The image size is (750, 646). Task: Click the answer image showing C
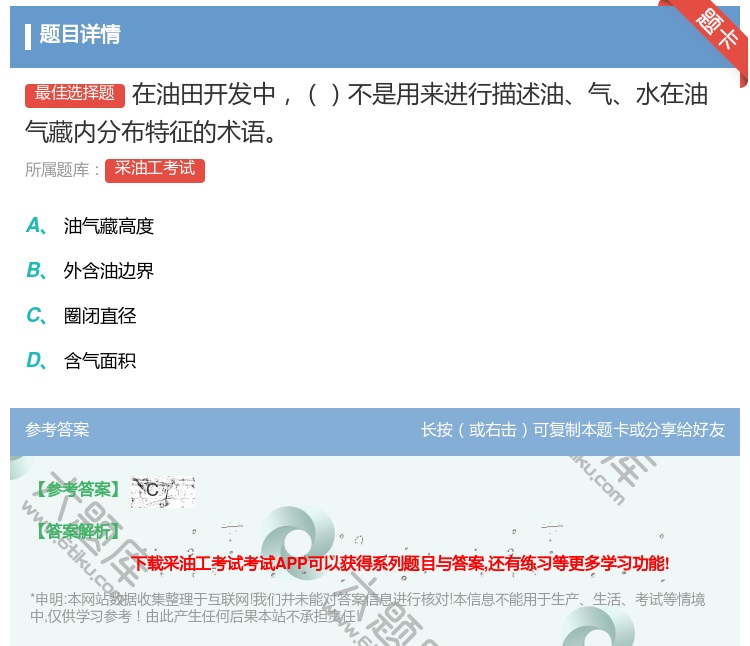pyautogui.click(x=163, y=492)
